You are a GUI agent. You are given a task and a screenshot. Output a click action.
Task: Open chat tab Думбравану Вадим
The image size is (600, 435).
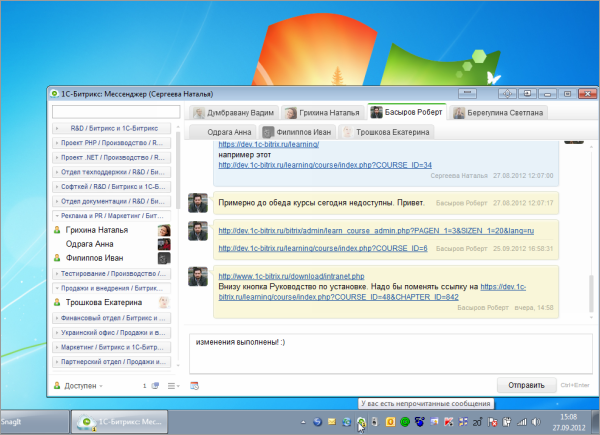coord(235,113)
